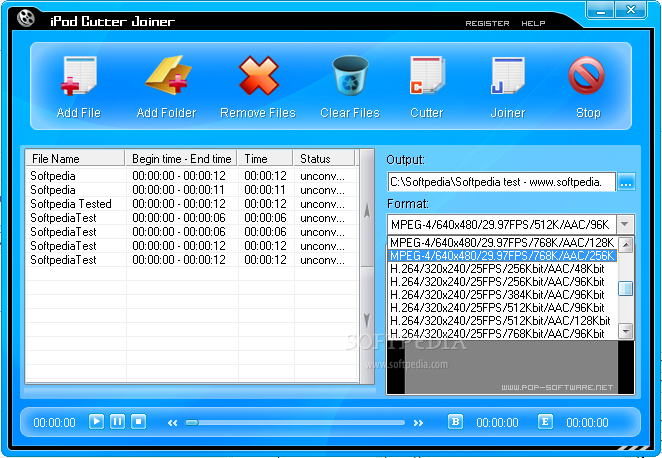Screen dimensions: 662x458
Task: Move selected file down with the down arrow
Action: click(x=367, y=321)
